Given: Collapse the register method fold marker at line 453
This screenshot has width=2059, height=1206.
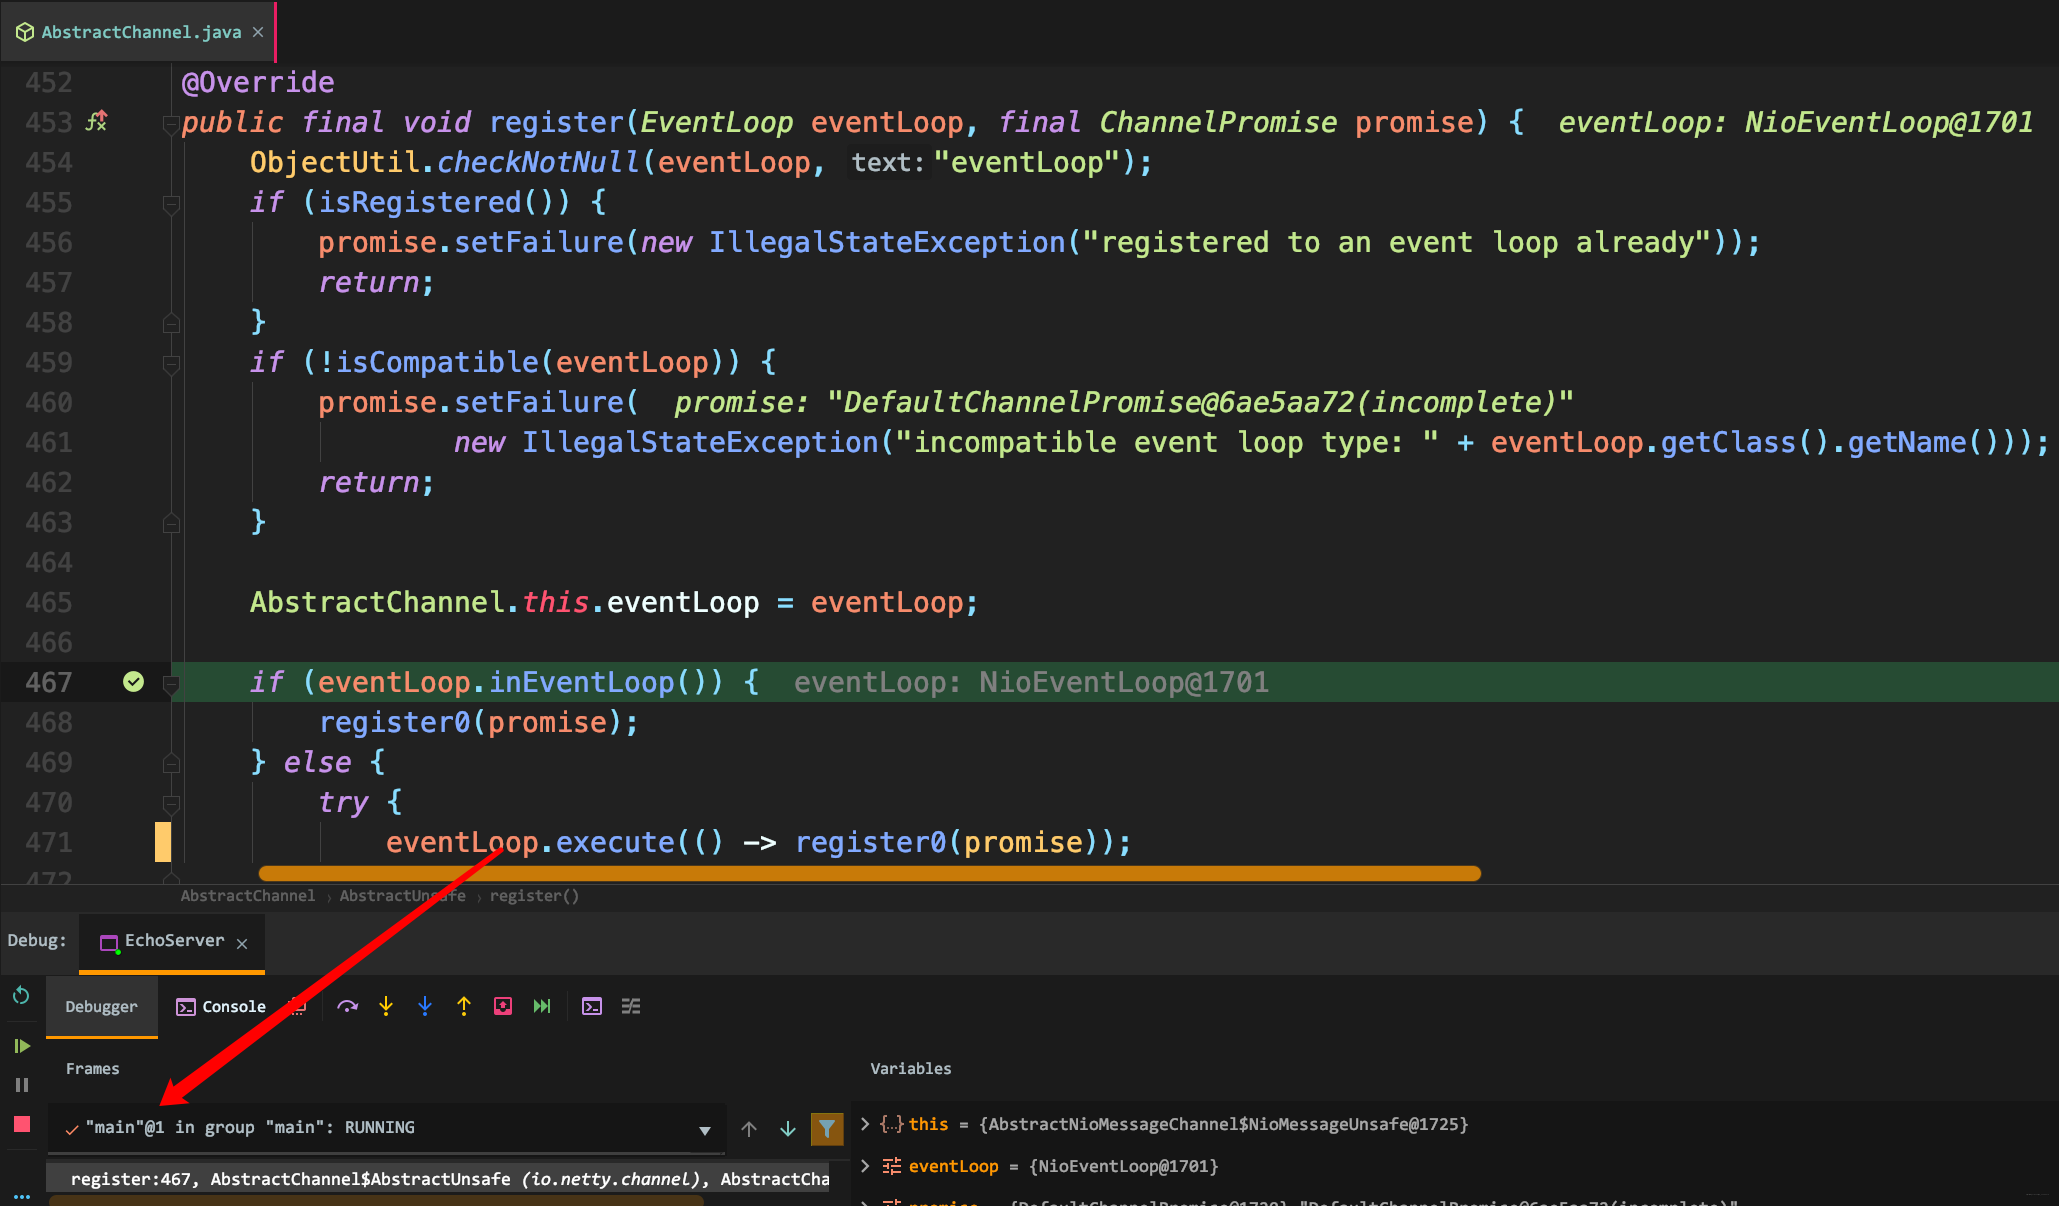Looking at the screenshot, I should (x=171, y=124).
